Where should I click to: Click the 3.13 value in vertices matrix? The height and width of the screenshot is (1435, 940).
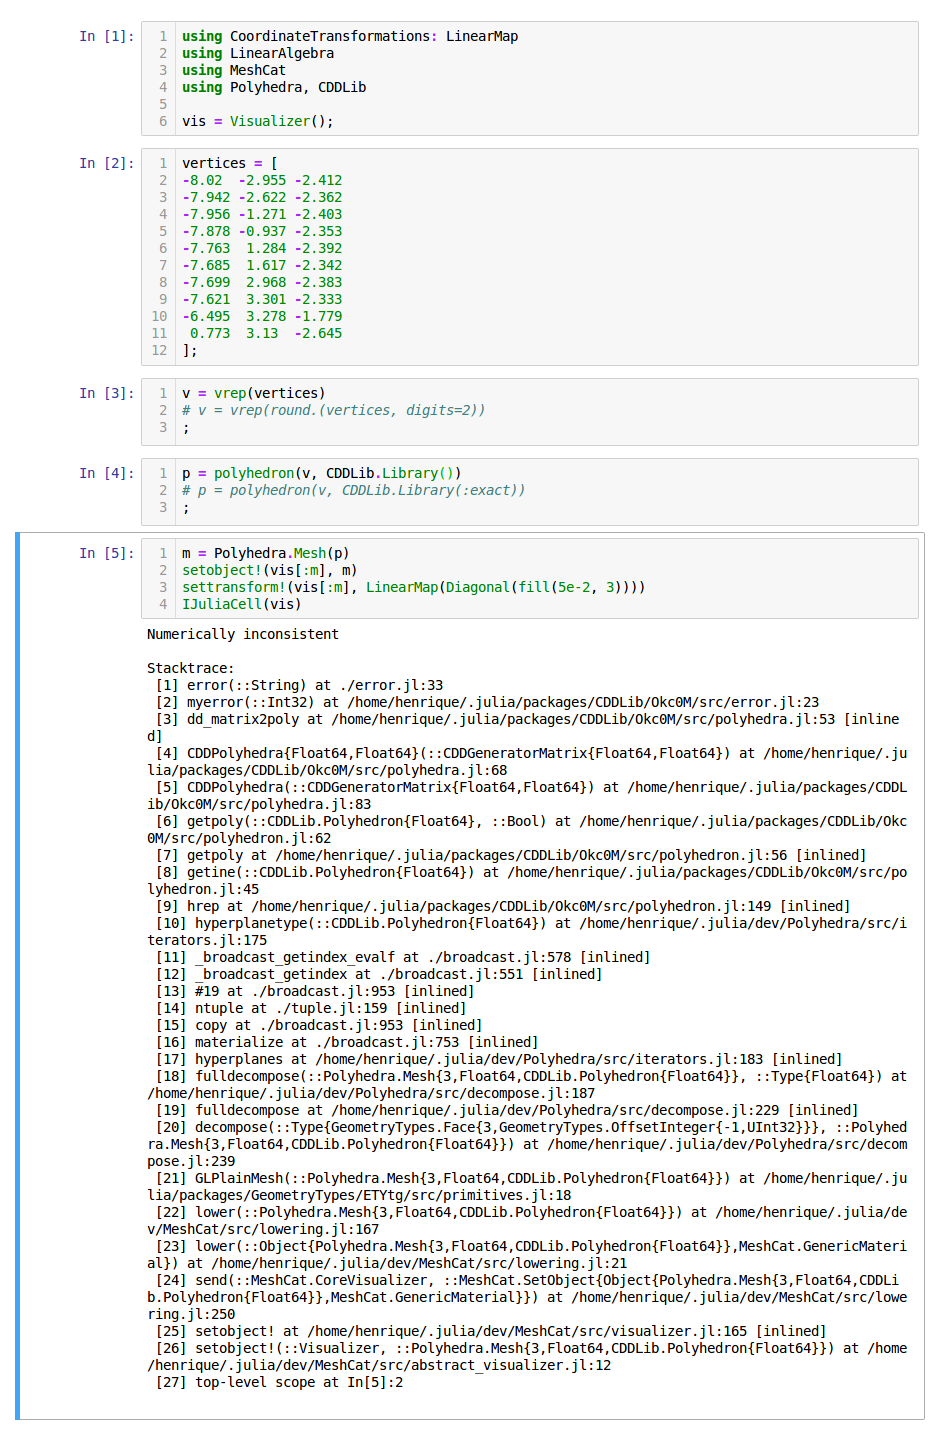click(263, 333)
